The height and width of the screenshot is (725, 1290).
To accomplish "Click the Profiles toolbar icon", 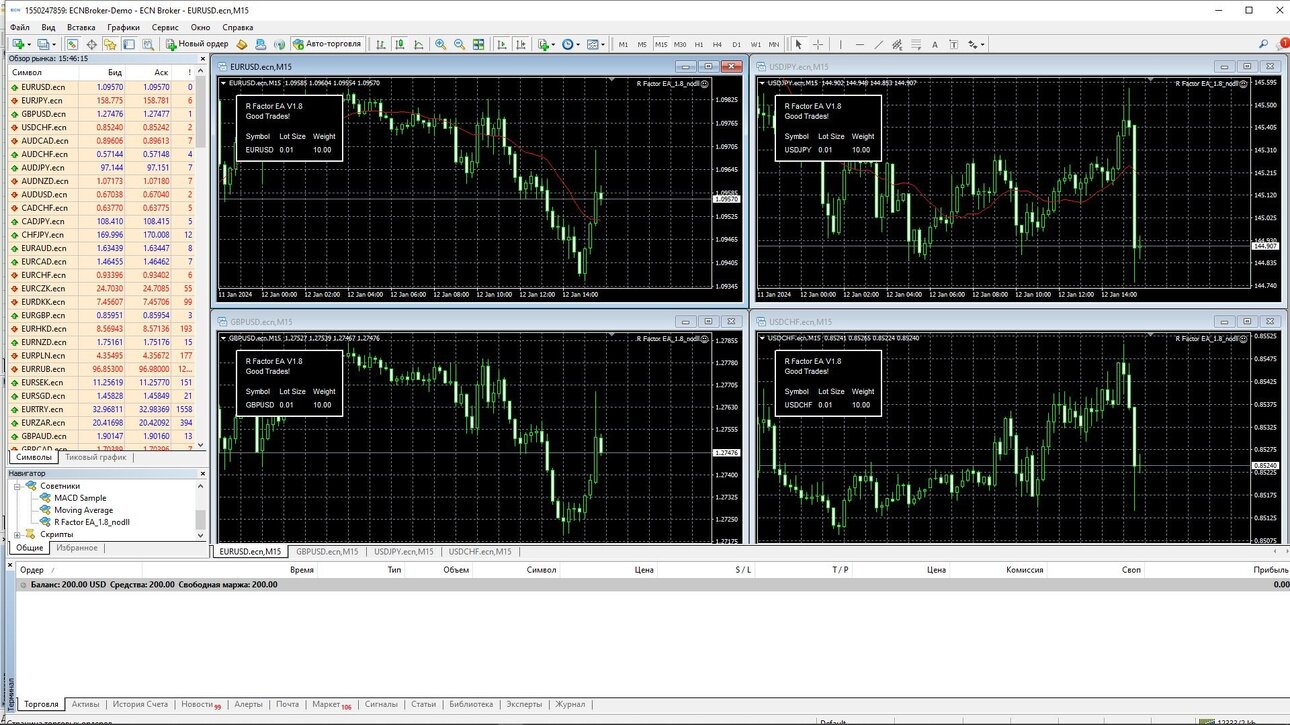I will pyautogui.click(x=43, y=44).
